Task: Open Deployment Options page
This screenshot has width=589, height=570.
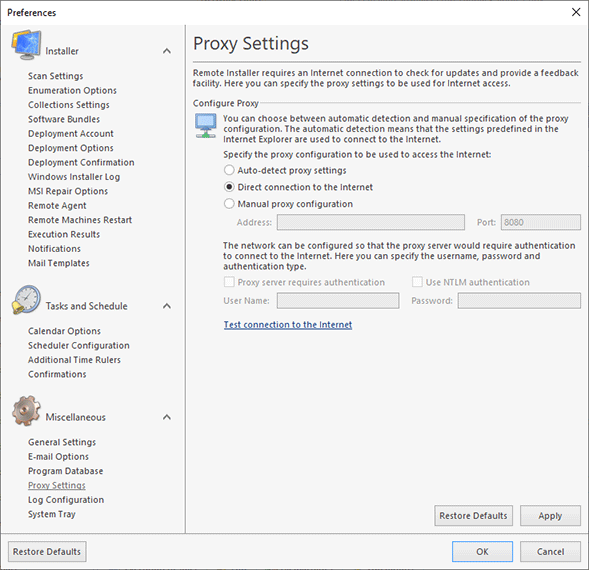Action: click(71, 148)
